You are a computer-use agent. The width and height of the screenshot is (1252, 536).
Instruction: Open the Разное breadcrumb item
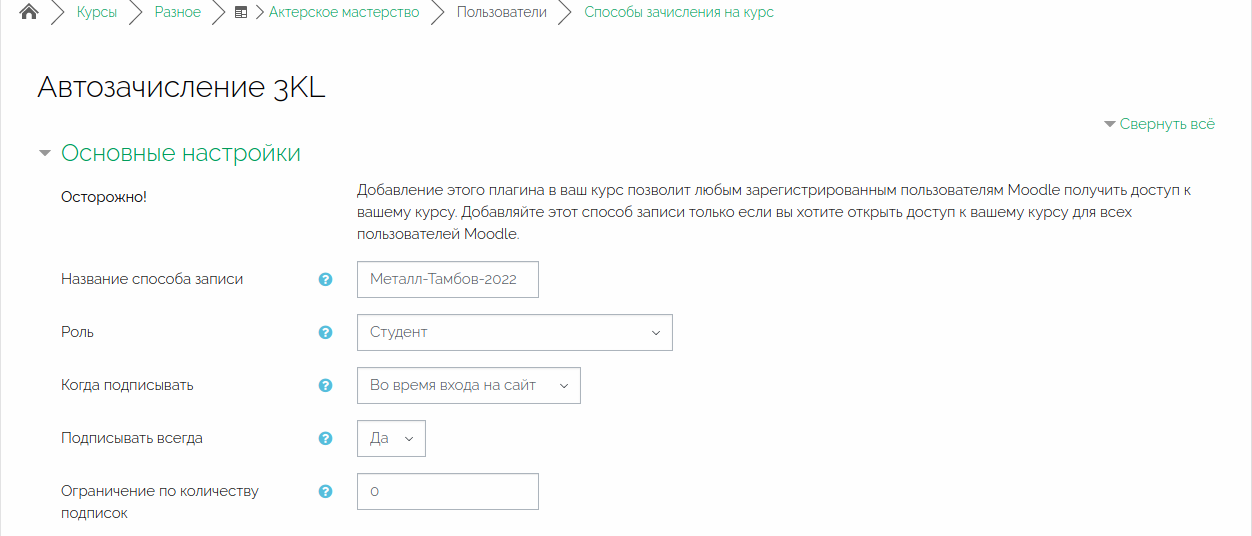point(177,13)
